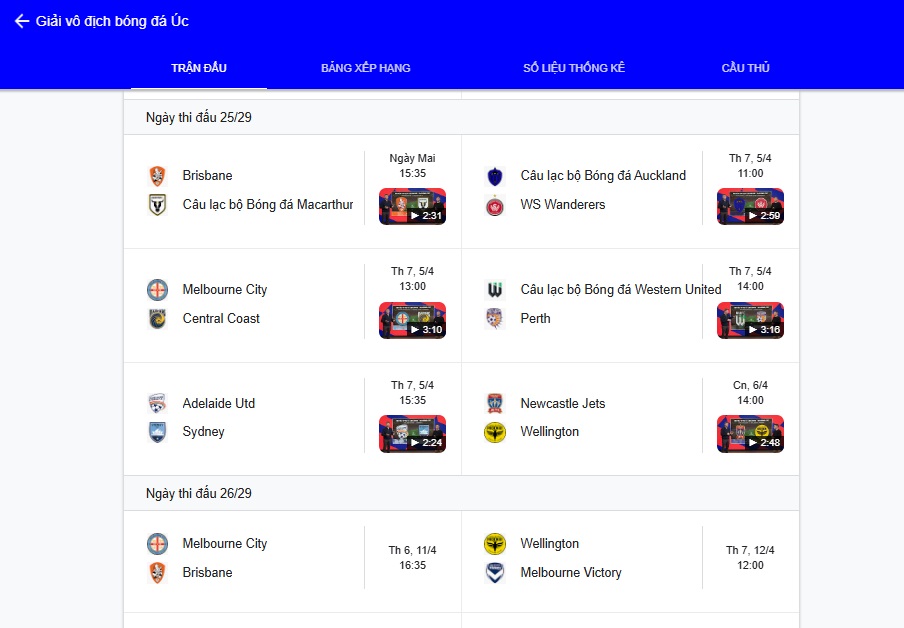
Task: Open the Melbourne City vs Brisbane 11/4 match
Action: point(292,558)
